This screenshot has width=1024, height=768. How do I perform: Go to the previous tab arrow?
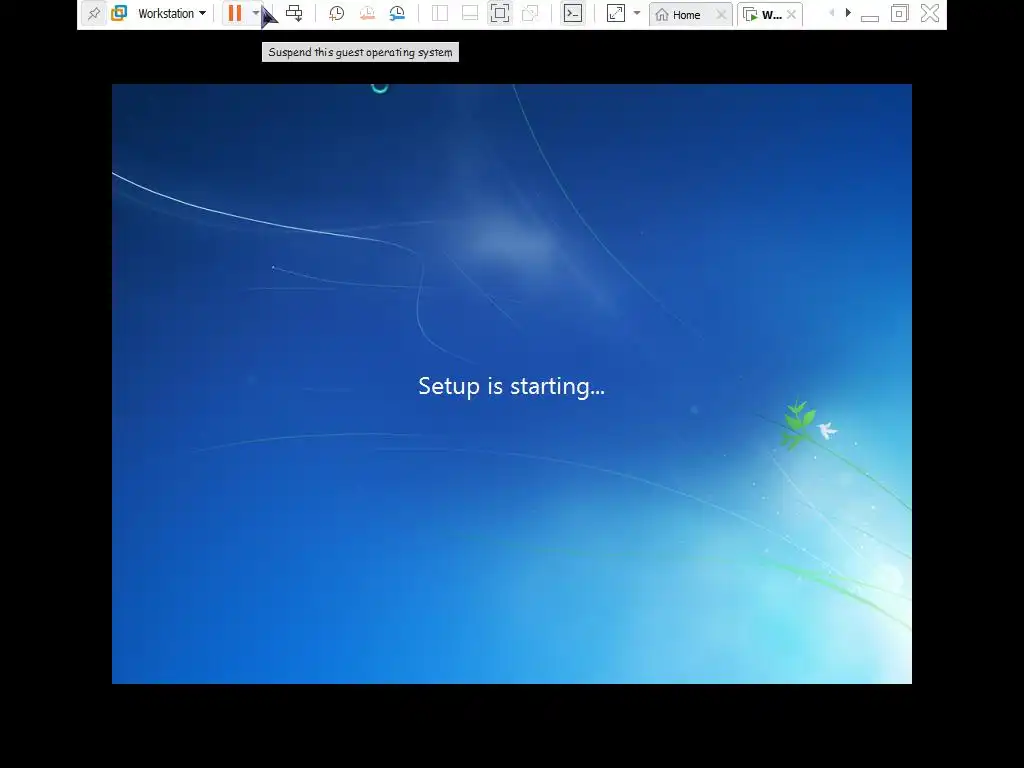coord(832,13)
